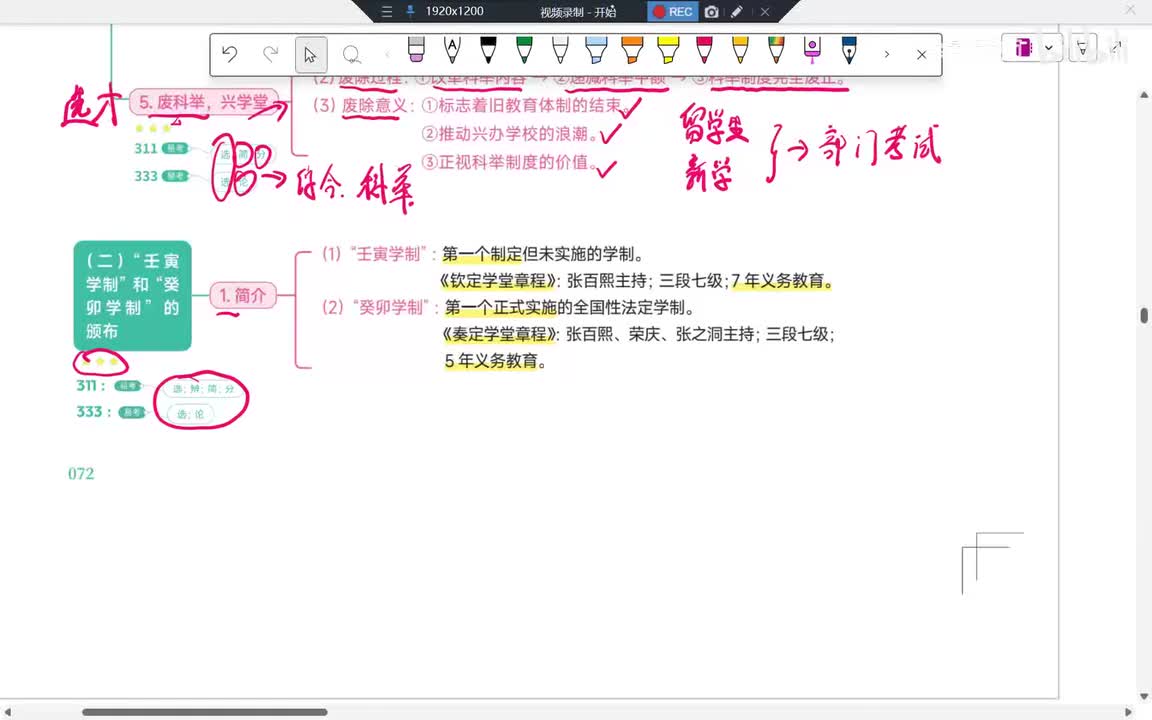1152x720 pixels.
Task: Open the recorder hamburger menu
Action: pyautogui.click(x=387, y=12)
